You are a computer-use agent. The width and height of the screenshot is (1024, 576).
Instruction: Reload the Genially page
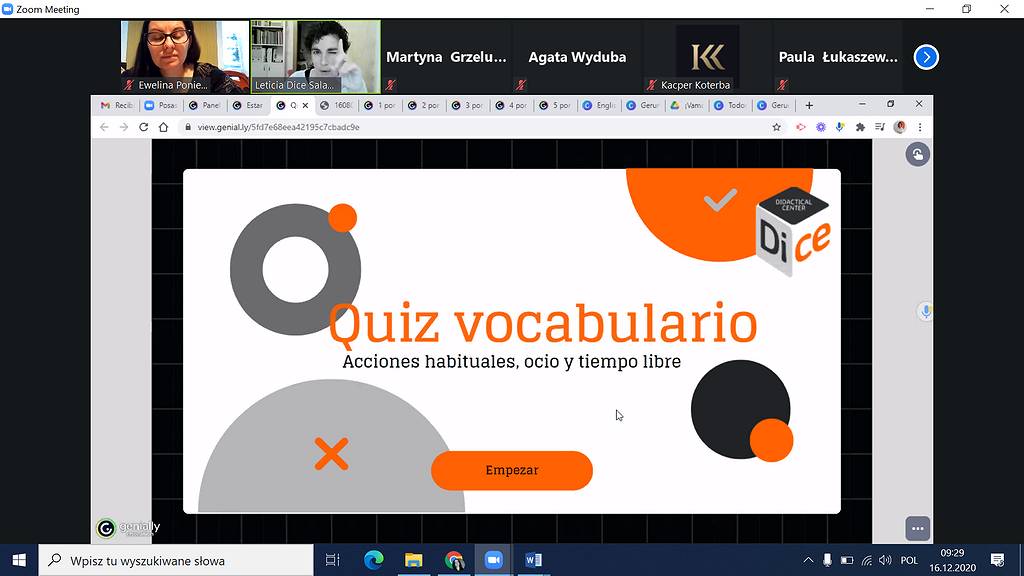(x=144, y=127)
